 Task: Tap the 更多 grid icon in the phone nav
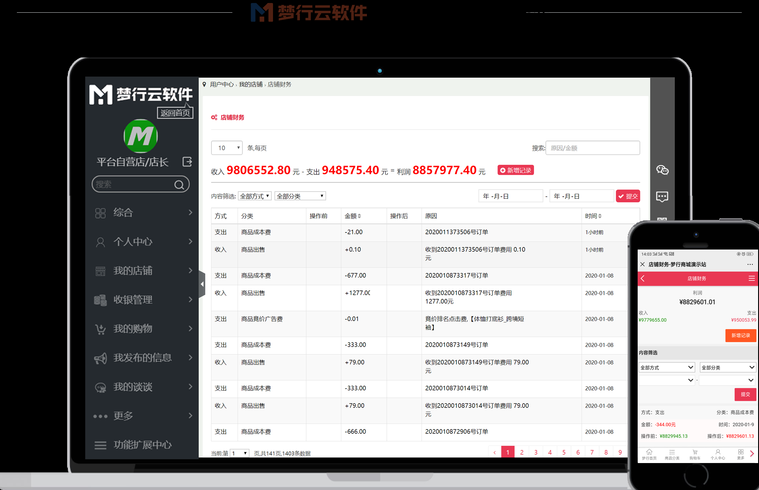(x=741, y=452)
